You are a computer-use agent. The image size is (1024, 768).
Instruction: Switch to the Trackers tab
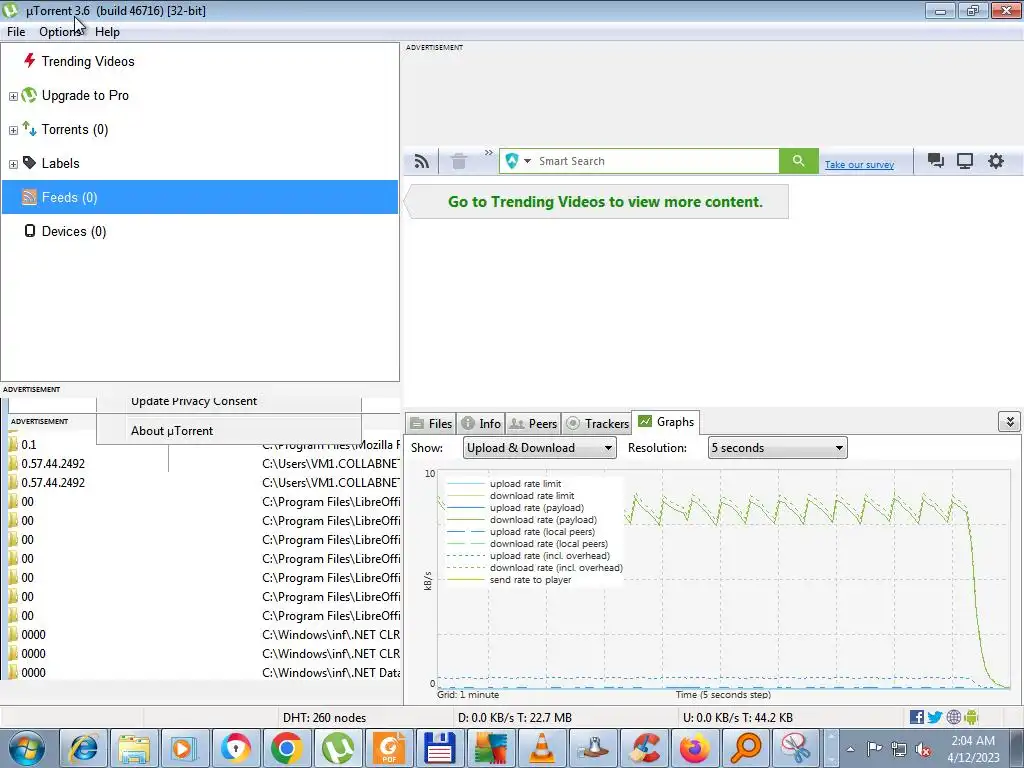pyautogui.click(x=597, y=423)
